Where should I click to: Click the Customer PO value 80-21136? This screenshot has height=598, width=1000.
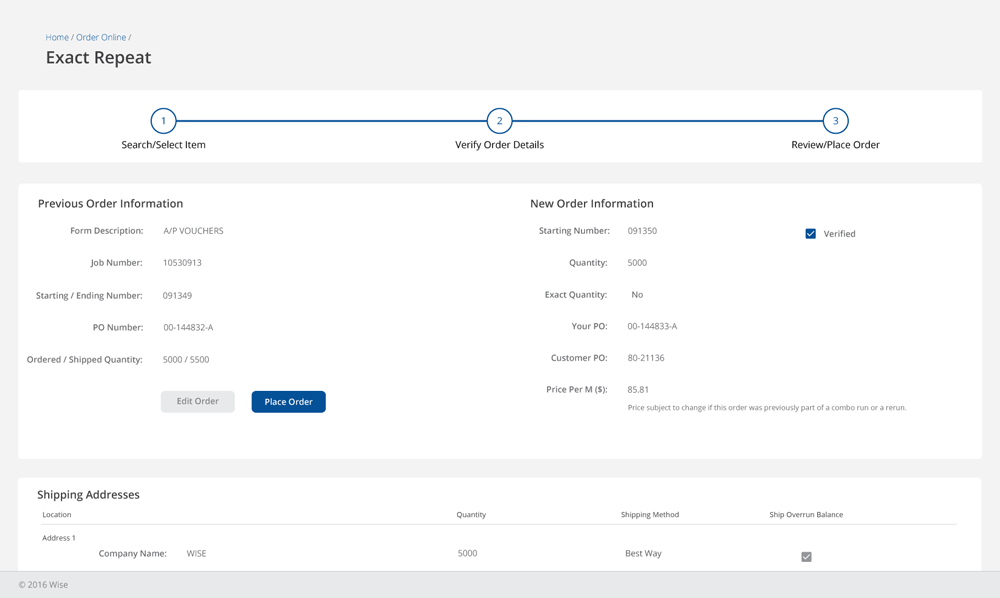pos(645,358)
